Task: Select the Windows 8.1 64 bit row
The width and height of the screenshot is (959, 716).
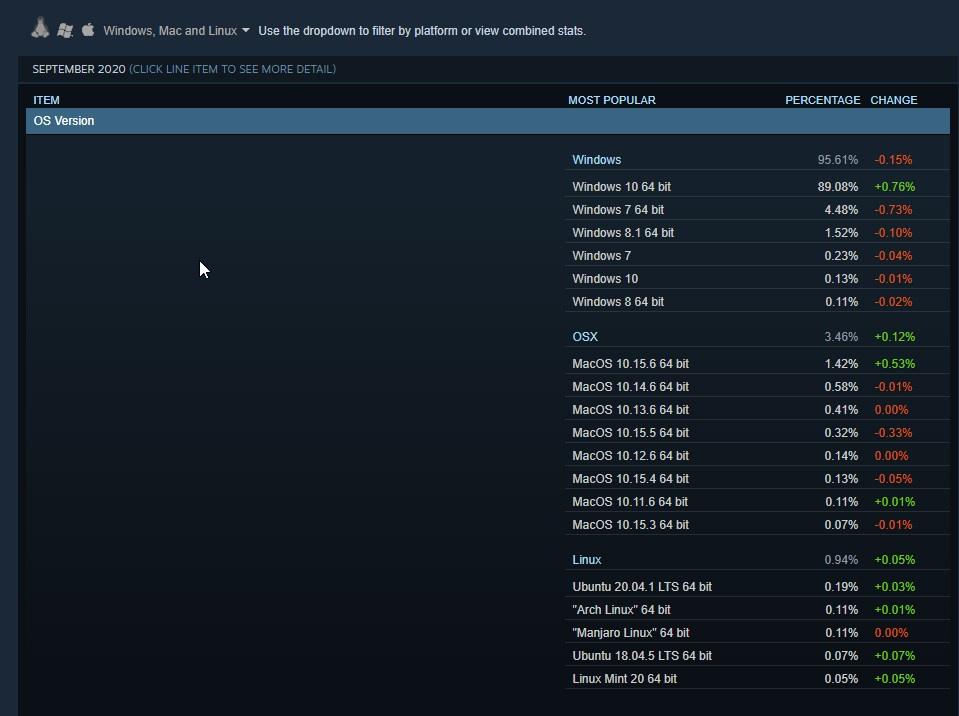Action: (x=757, y=233)
